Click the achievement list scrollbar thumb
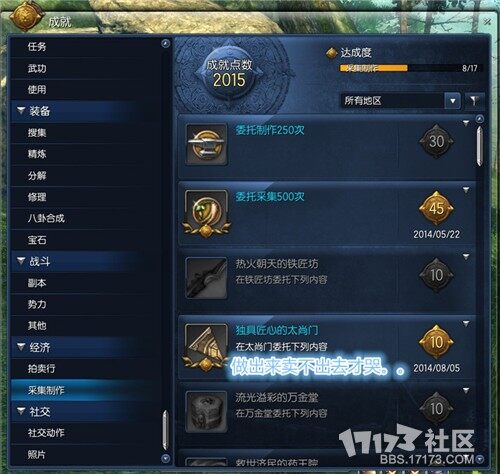 pos(479,145)
